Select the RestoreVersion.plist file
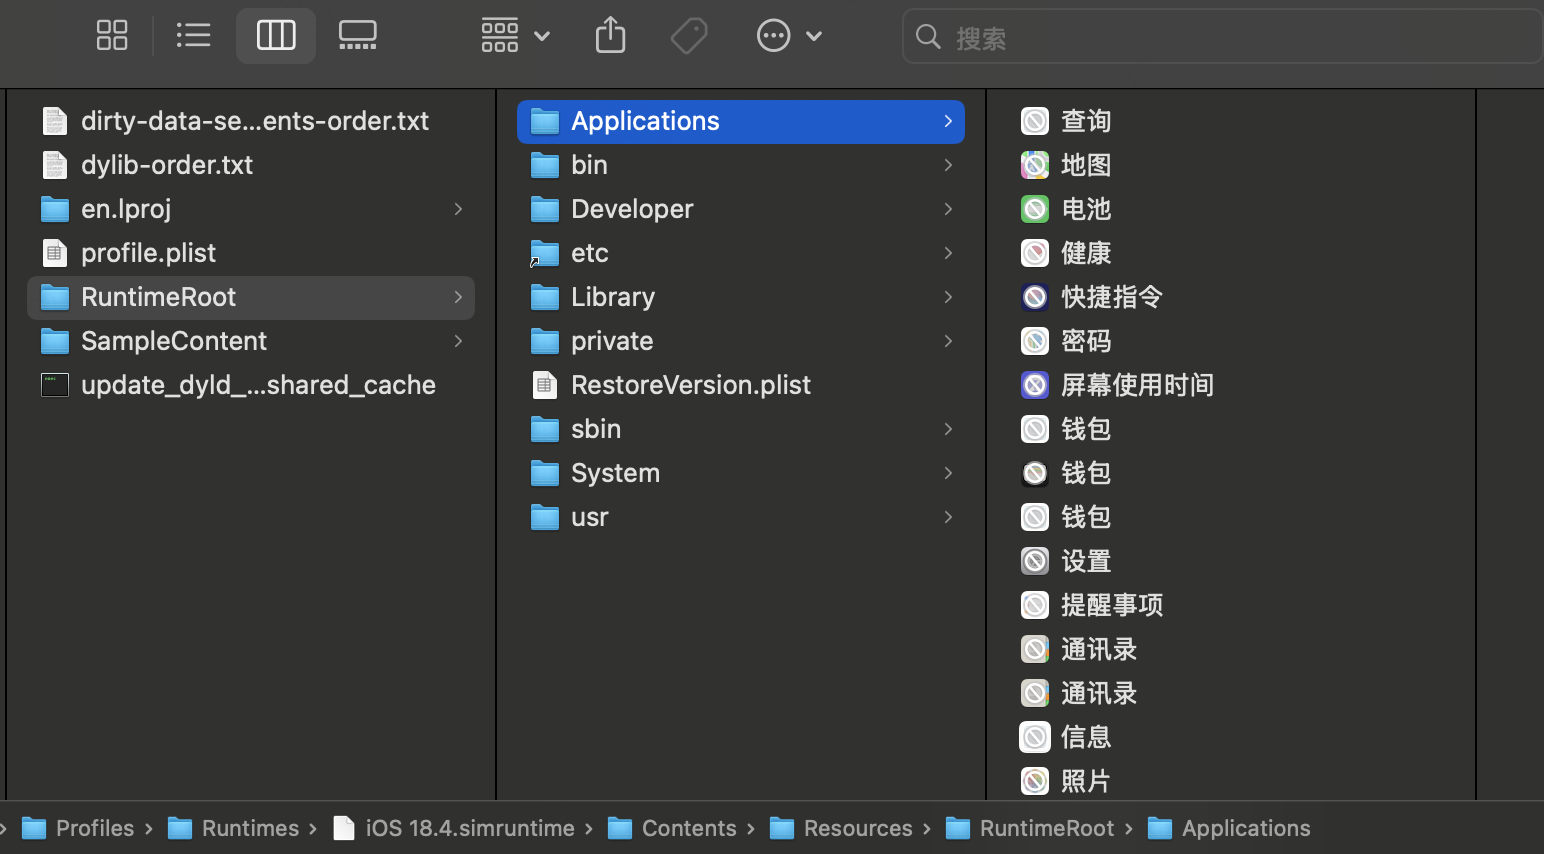The width and height of the screenshot is (1544, 854). click(x=690, y=385)
